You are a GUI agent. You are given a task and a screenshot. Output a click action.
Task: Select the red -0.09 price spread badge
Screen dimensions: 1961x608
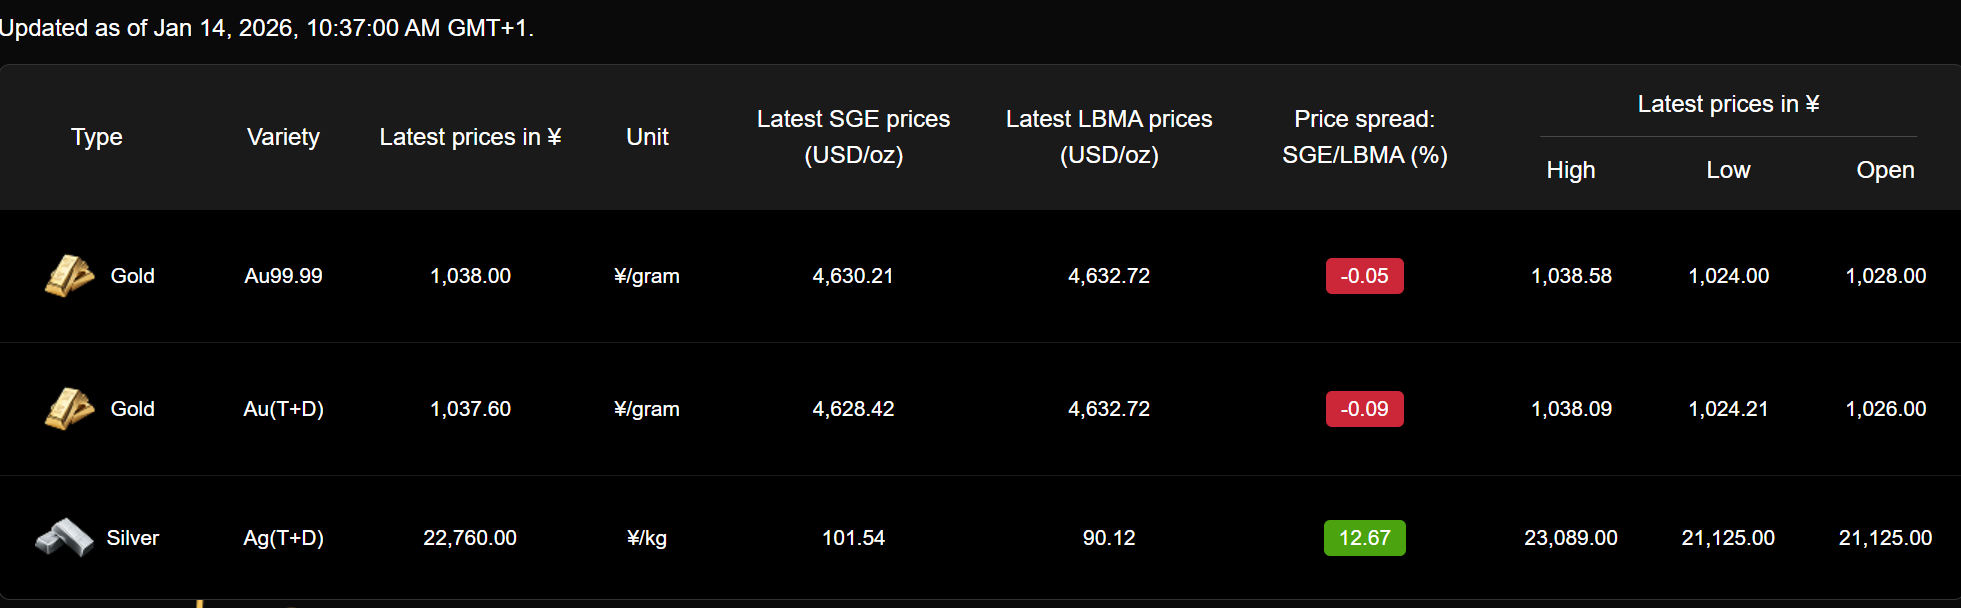coord(1364,409)
